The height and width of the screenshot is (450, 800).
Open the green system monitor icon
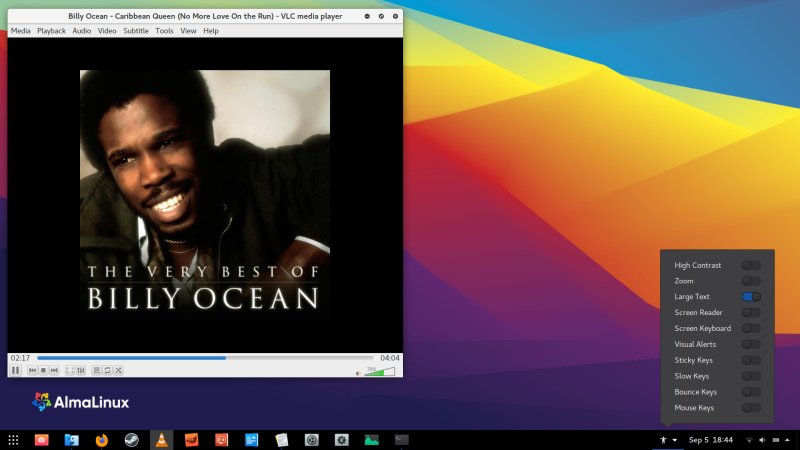[x=371, y=440]
